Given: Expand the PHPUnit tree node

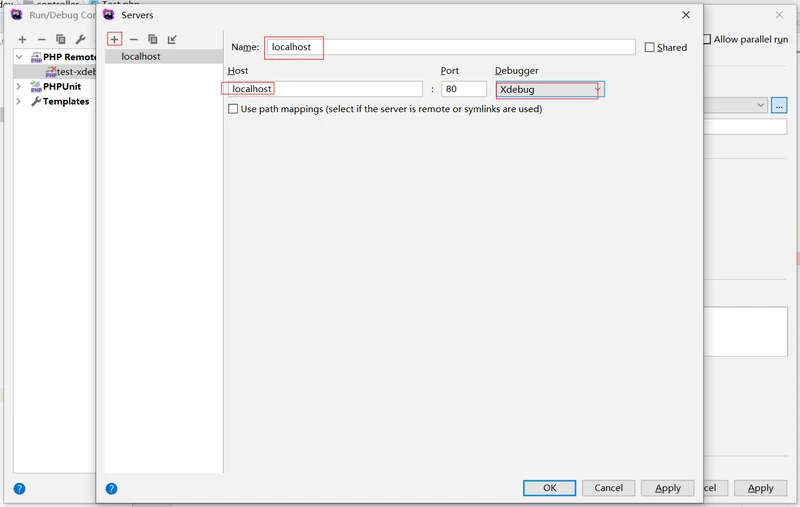Looking at the screenshot, I should coord(19,86).
